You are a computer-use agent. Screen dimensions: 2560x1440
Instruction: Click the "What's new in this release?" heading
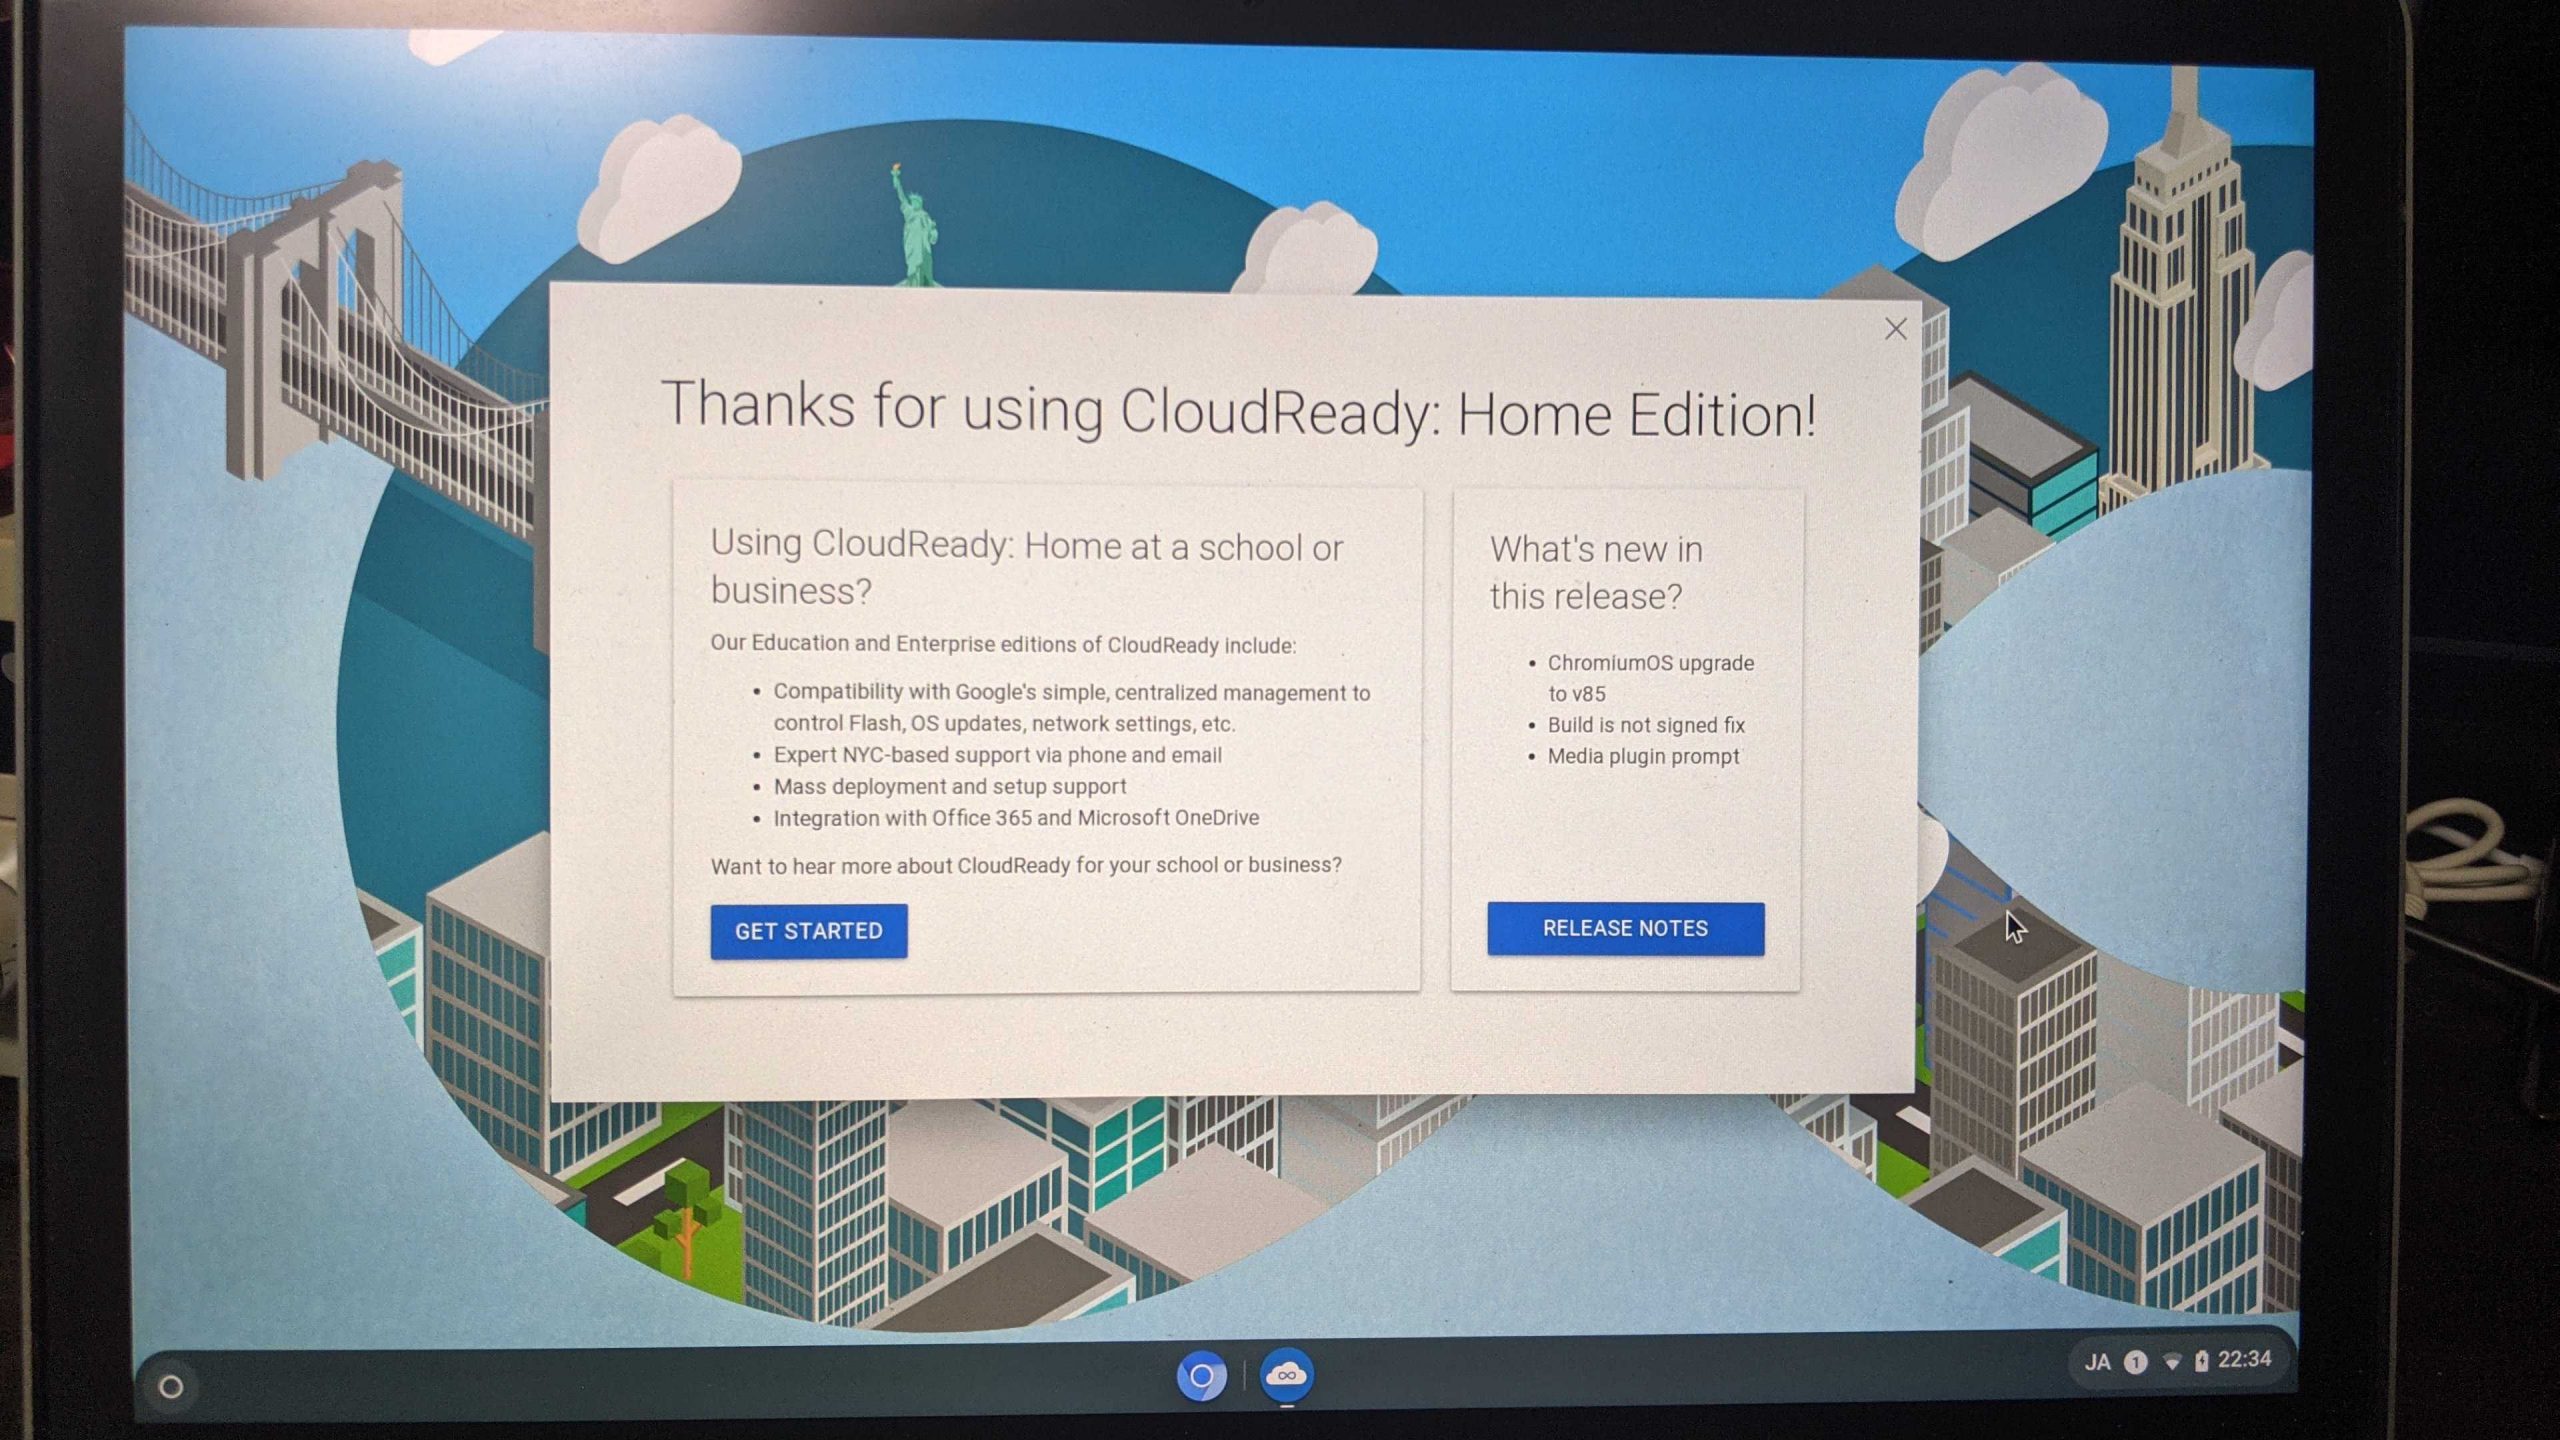[x=1596, y=573]
